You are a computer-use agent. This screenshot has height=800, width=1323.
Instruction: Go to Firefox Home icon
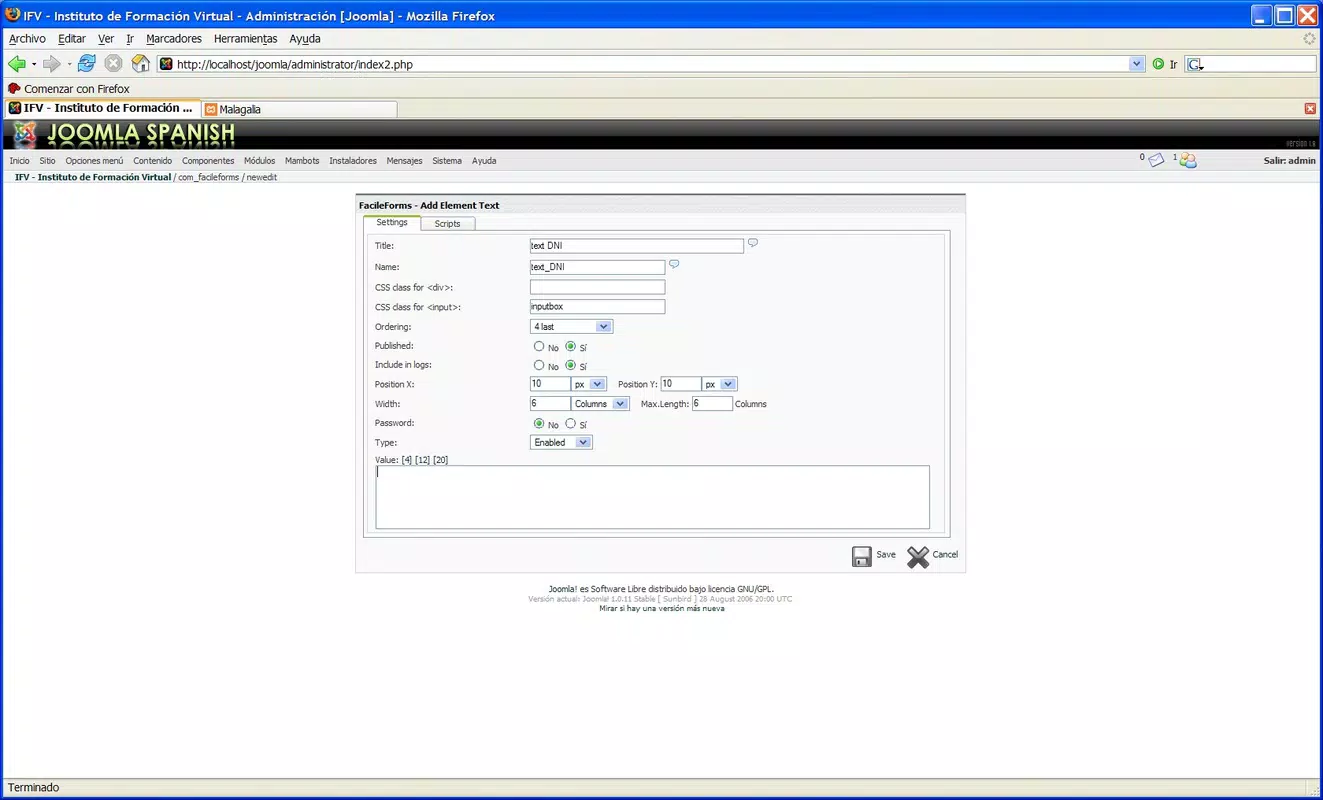141,64
